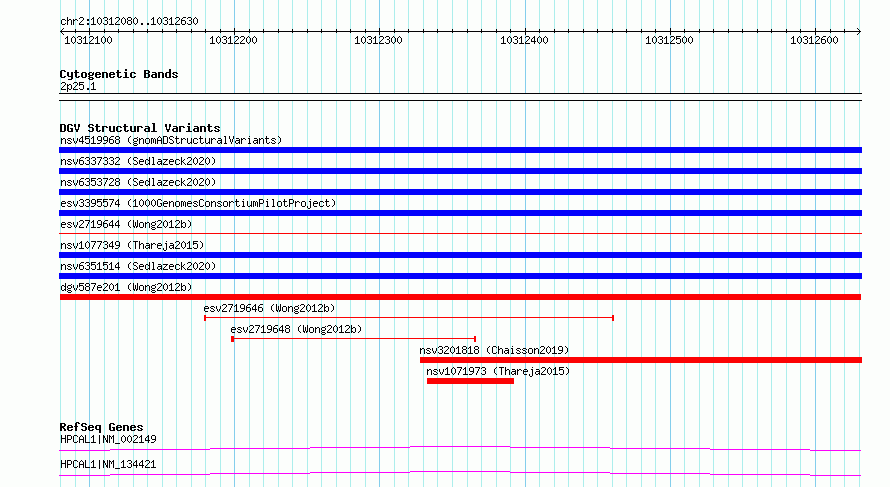Viewport: 890px width, 487px height.
Task: Click the 2p25.1 band label
Action: coord(78,86)
